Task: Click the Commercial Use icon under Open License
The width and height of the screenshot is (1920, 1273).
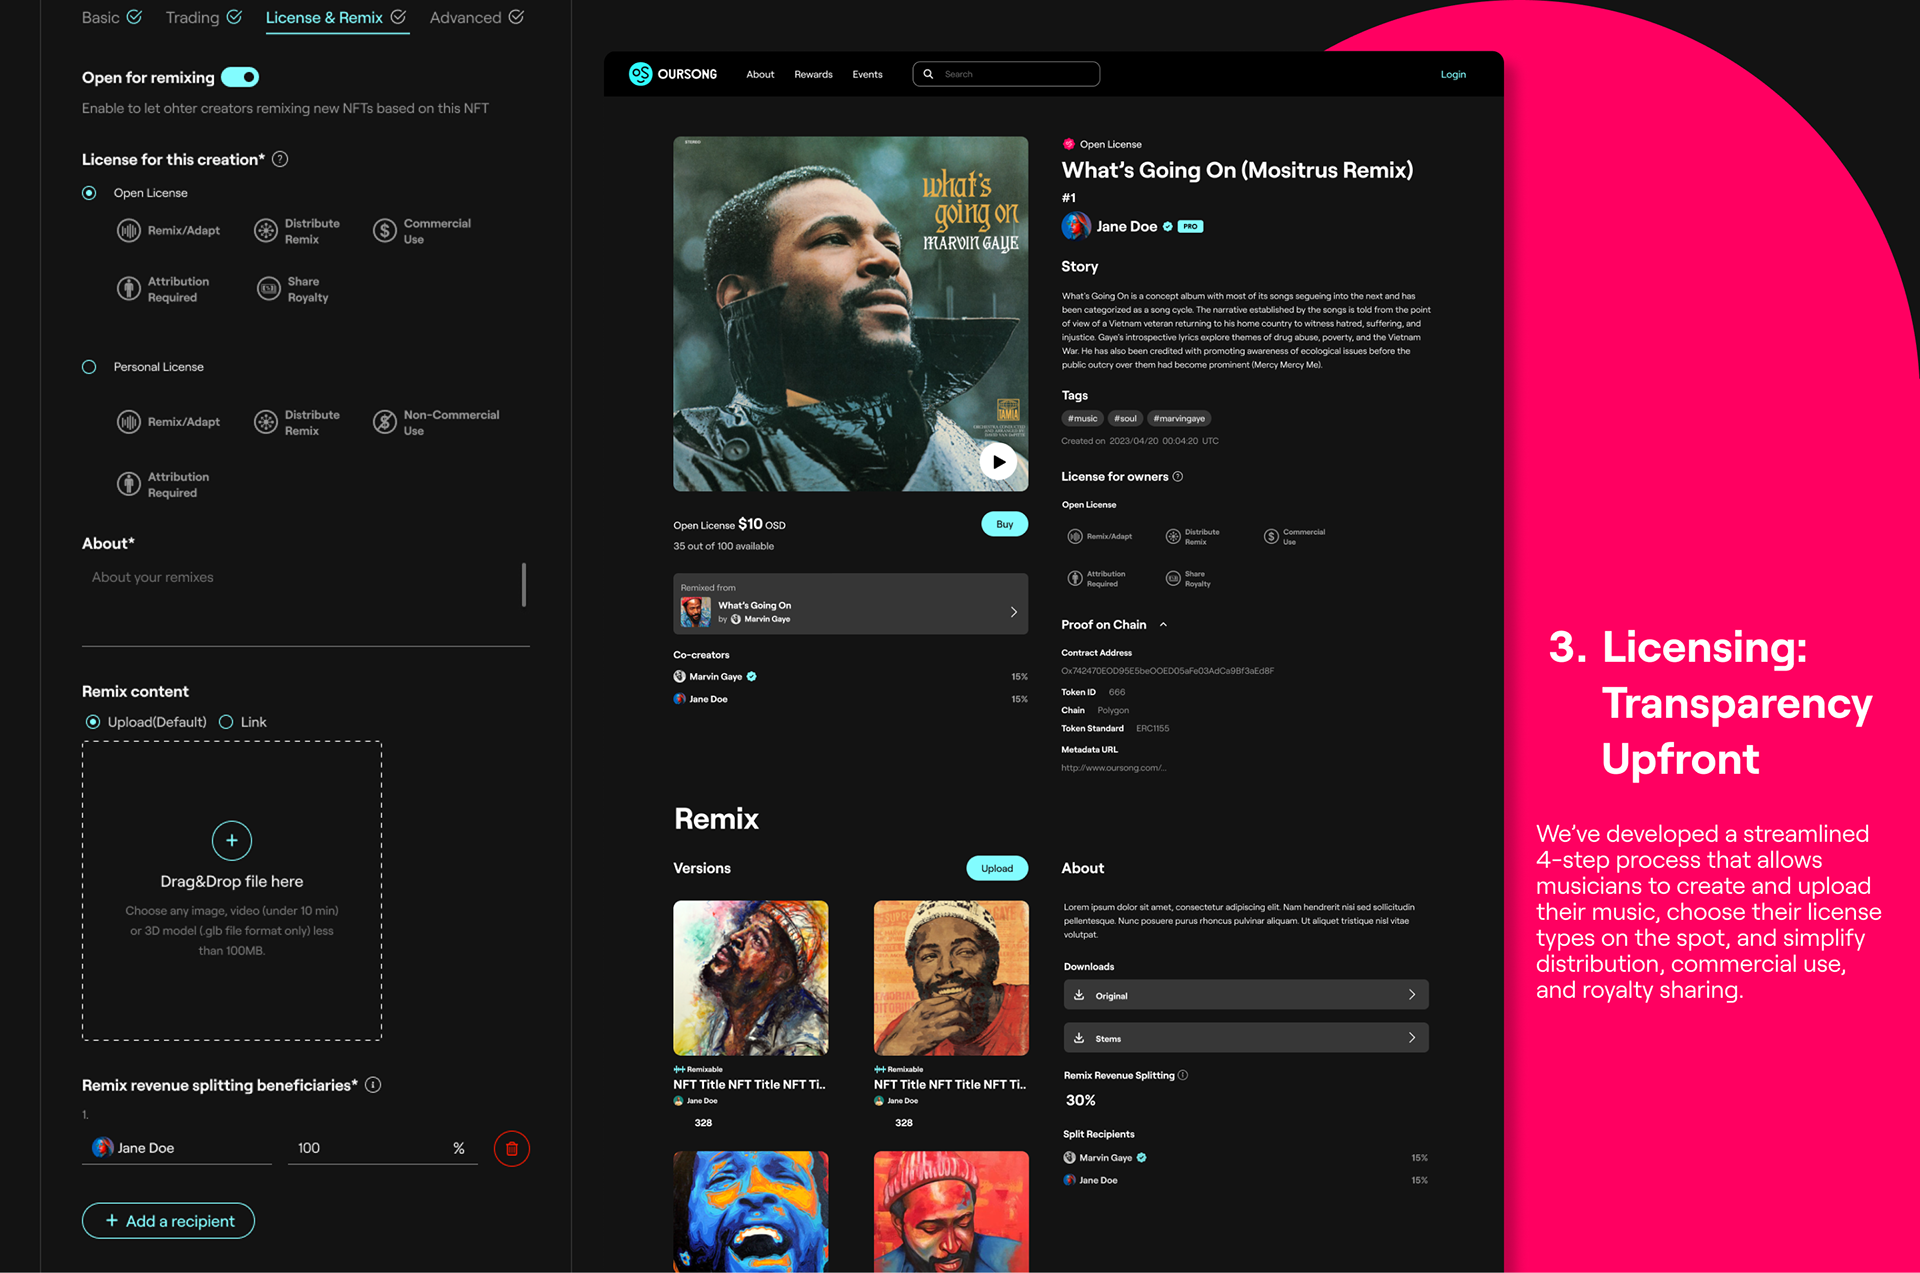Action: pyautogui.click(x=385, y=231)
